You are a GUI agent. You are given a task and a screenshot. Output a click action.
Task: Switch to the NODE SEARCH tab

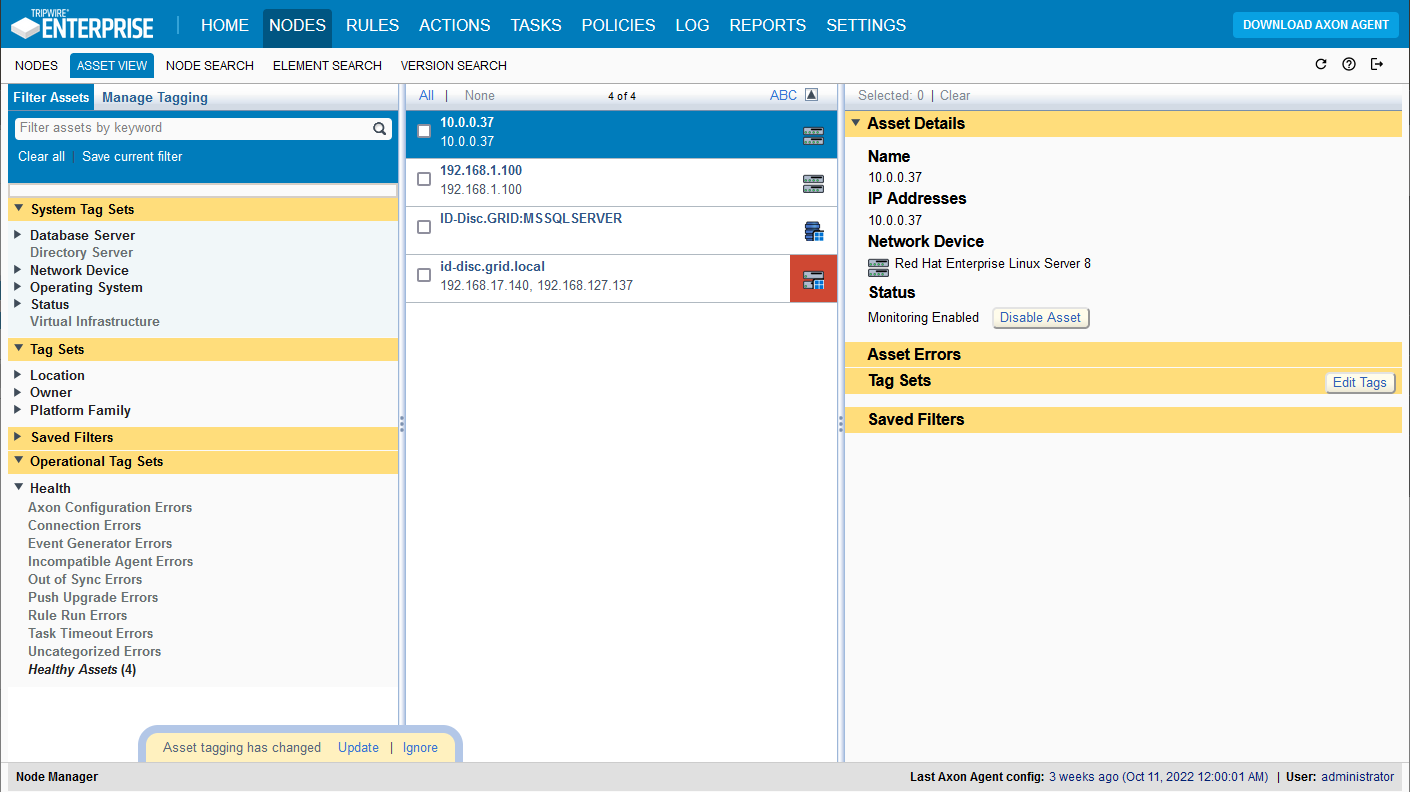click(209, 65)
